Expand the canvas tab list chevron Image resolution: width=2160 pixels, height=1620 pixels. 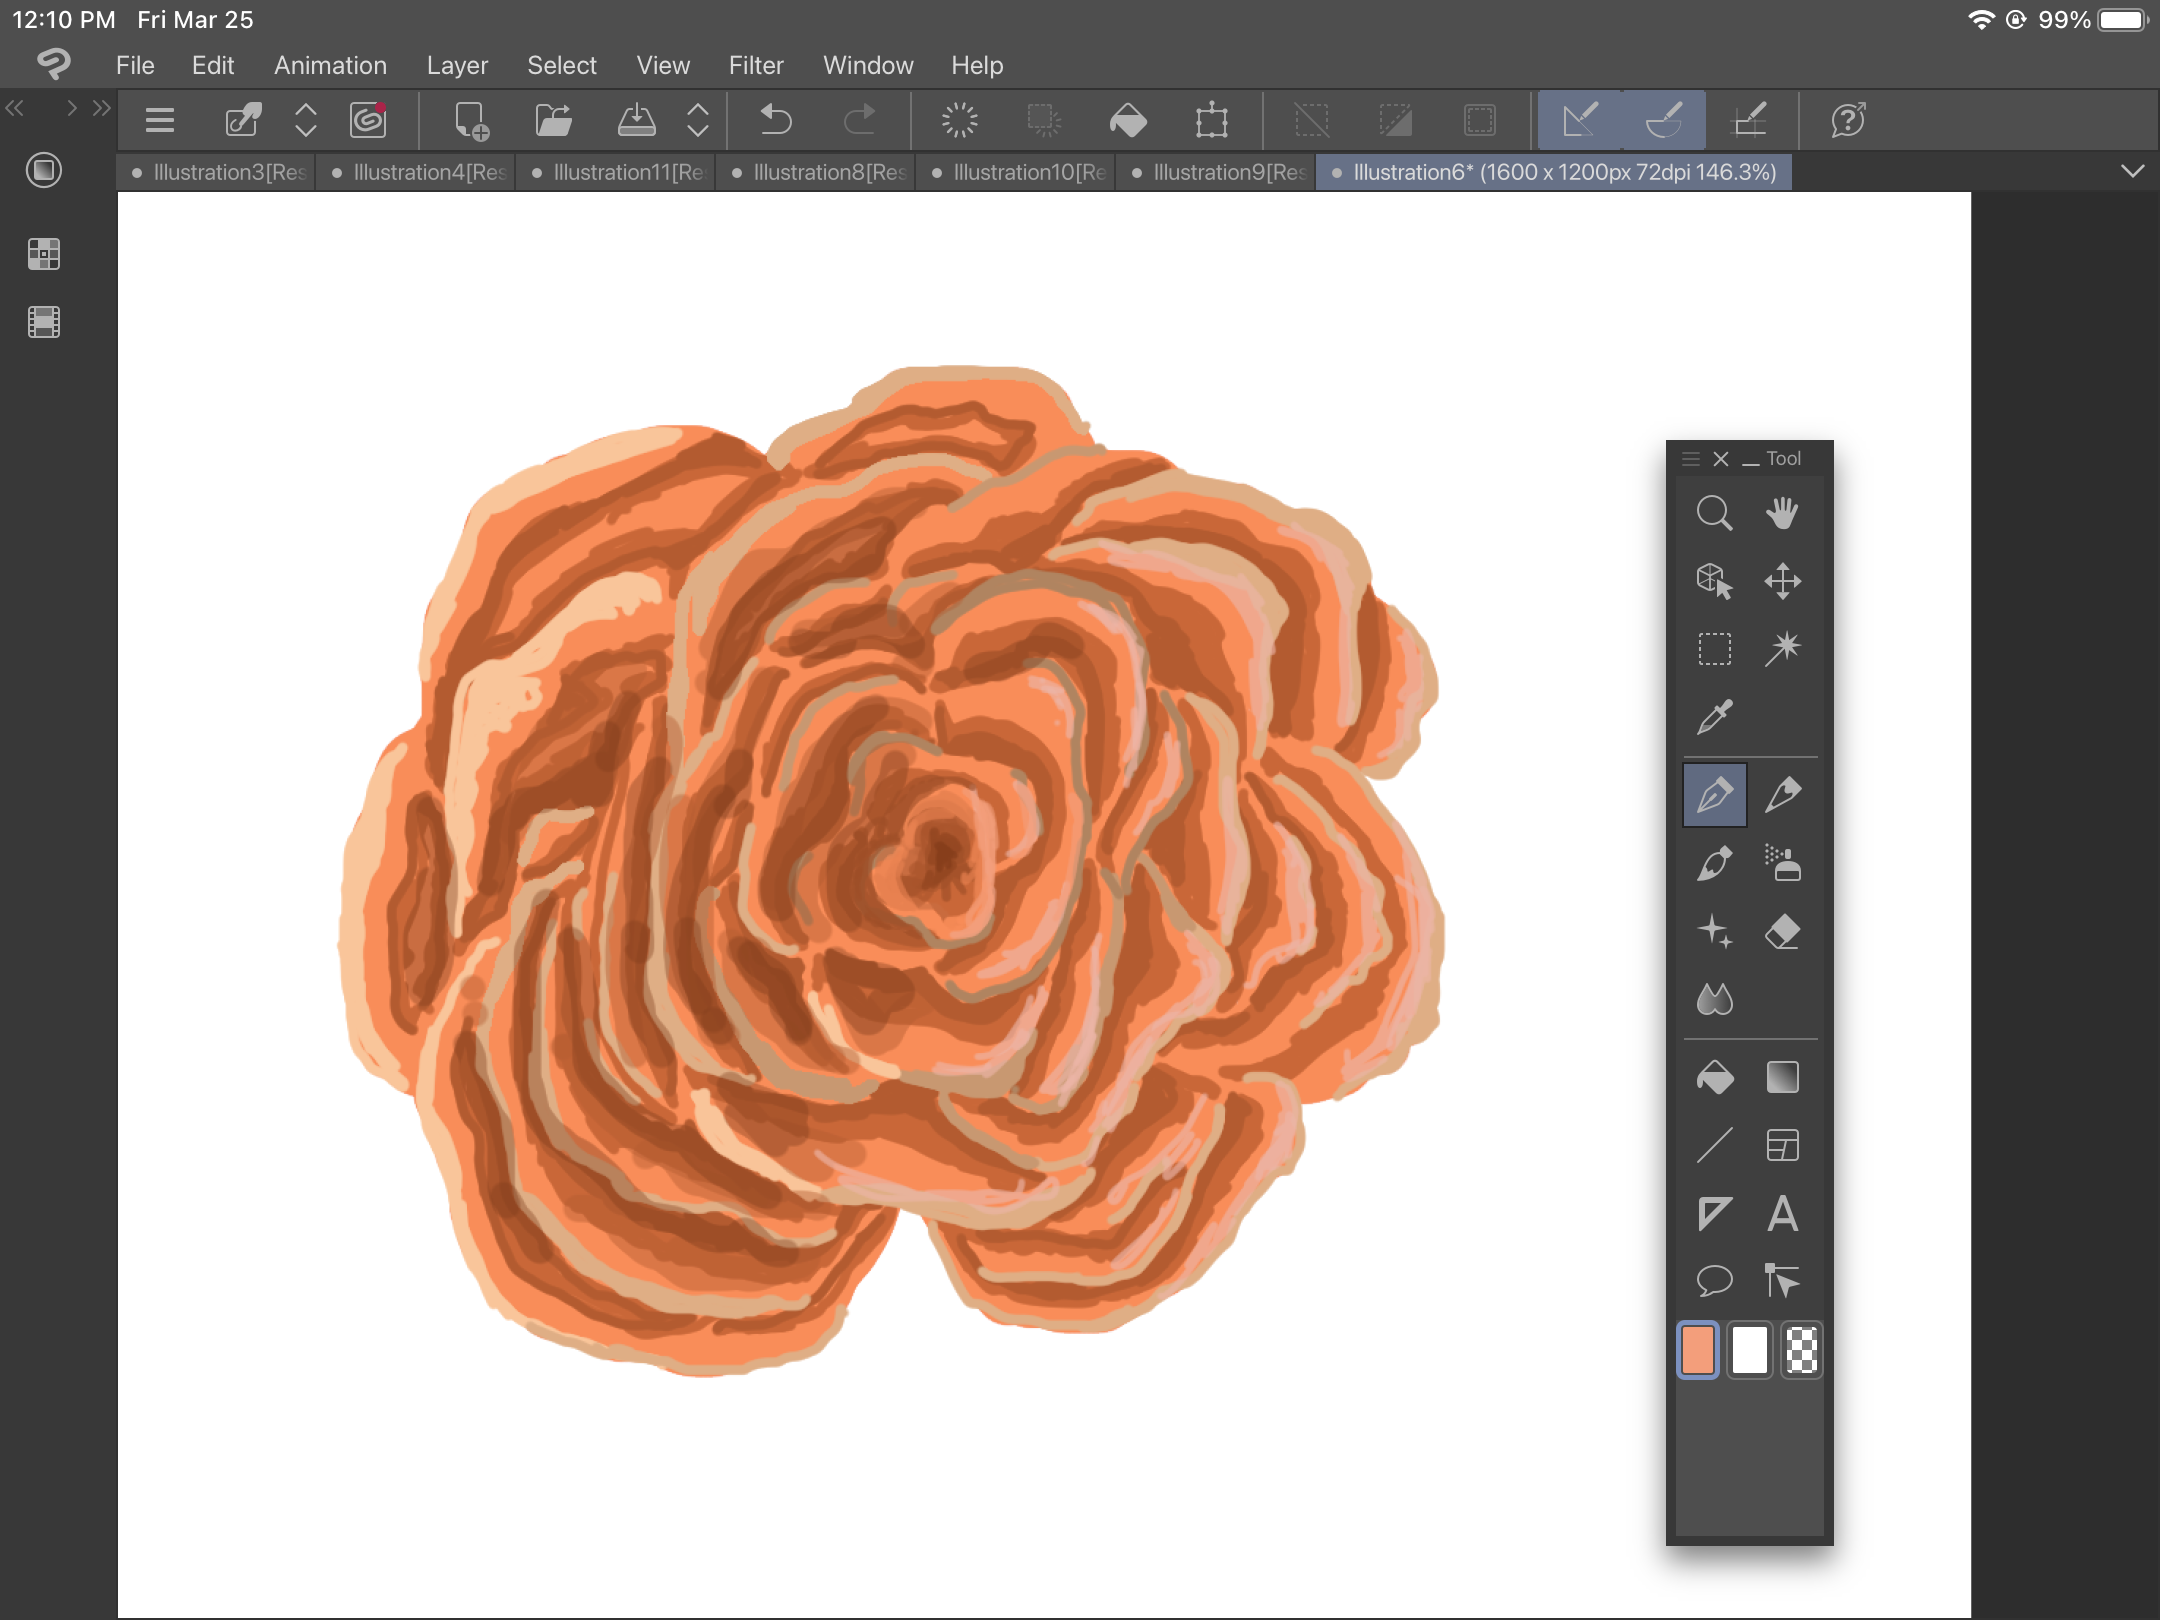2132,171
